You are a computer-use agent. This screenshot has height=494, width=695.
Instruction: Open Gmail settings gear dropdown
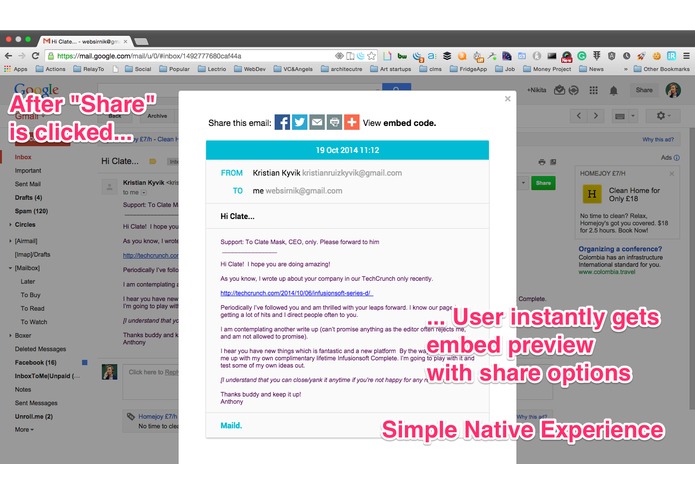click(x=664, y=116)
